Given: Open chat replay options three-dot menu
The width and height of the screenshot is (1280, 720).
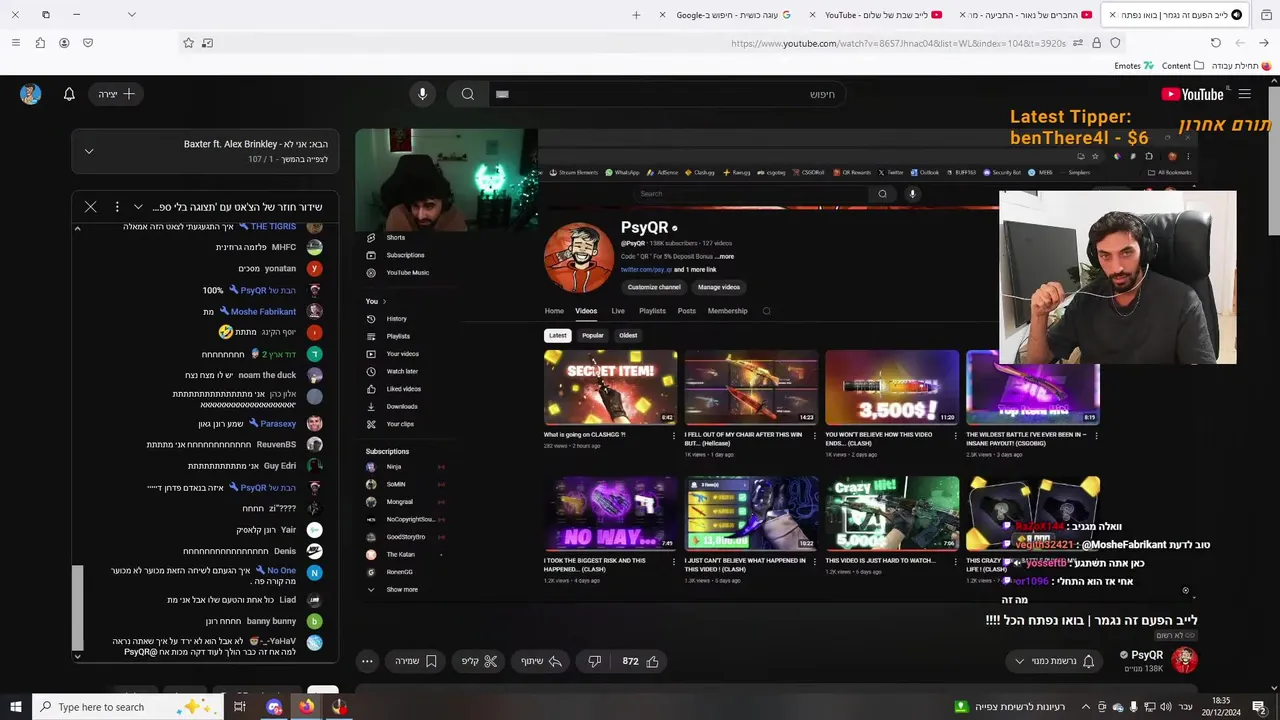Looking at the screenshot, I should click(x=117, y=207).
